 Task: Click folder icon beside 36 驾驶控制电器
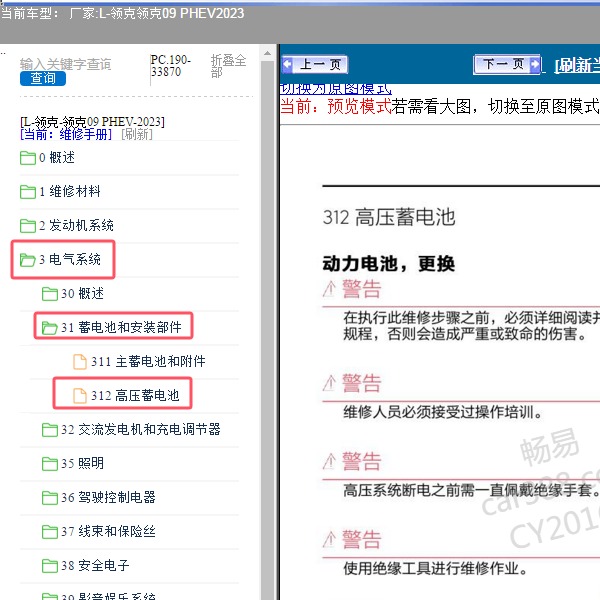point(50,498)
